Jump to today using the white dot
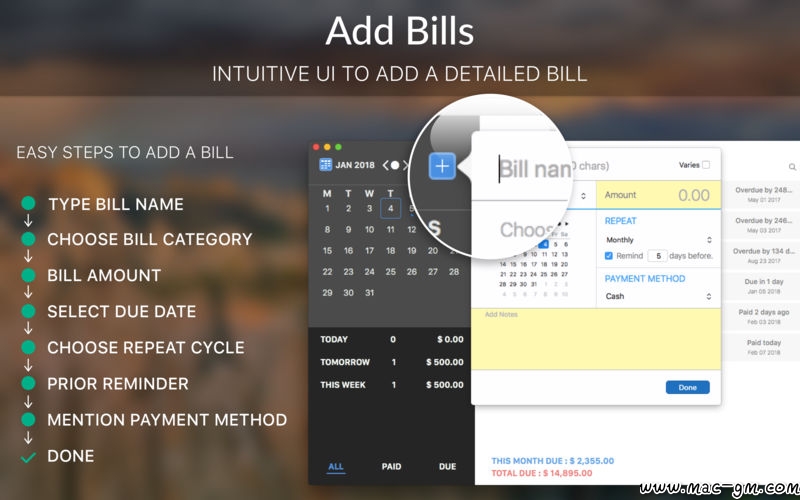 point(395,165)
